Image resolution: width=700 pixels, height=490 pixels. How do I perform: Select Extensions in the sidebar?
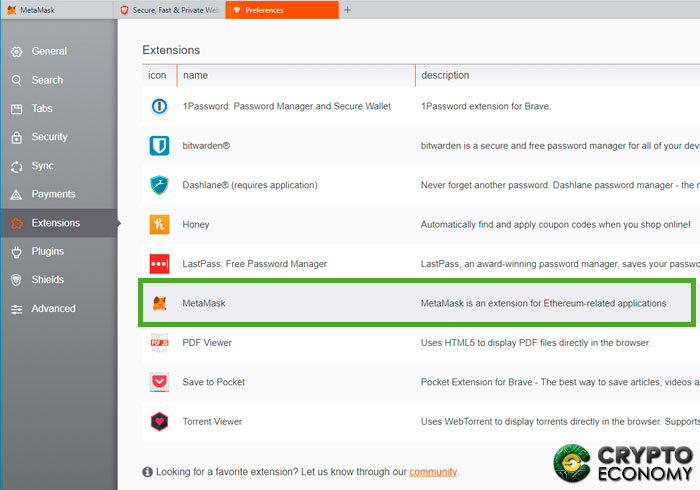[x=59, y=223]
